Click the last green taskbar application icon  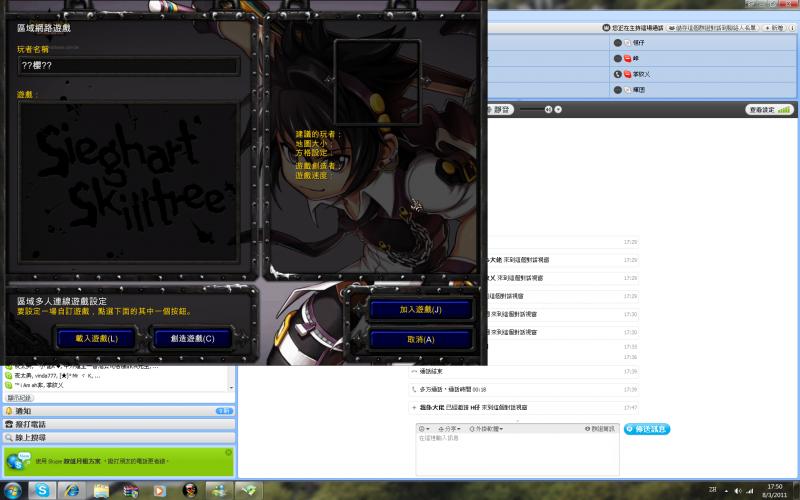249,490
